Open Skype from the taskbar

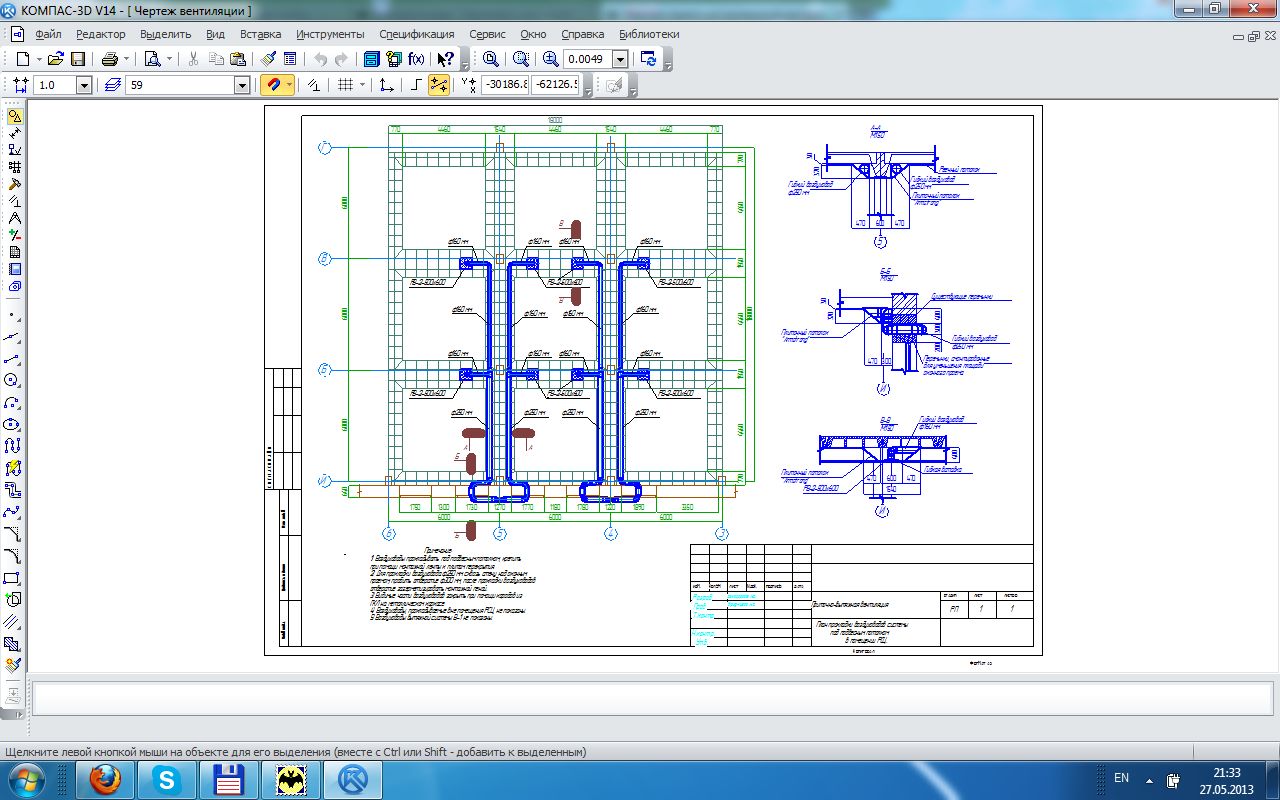166,779
